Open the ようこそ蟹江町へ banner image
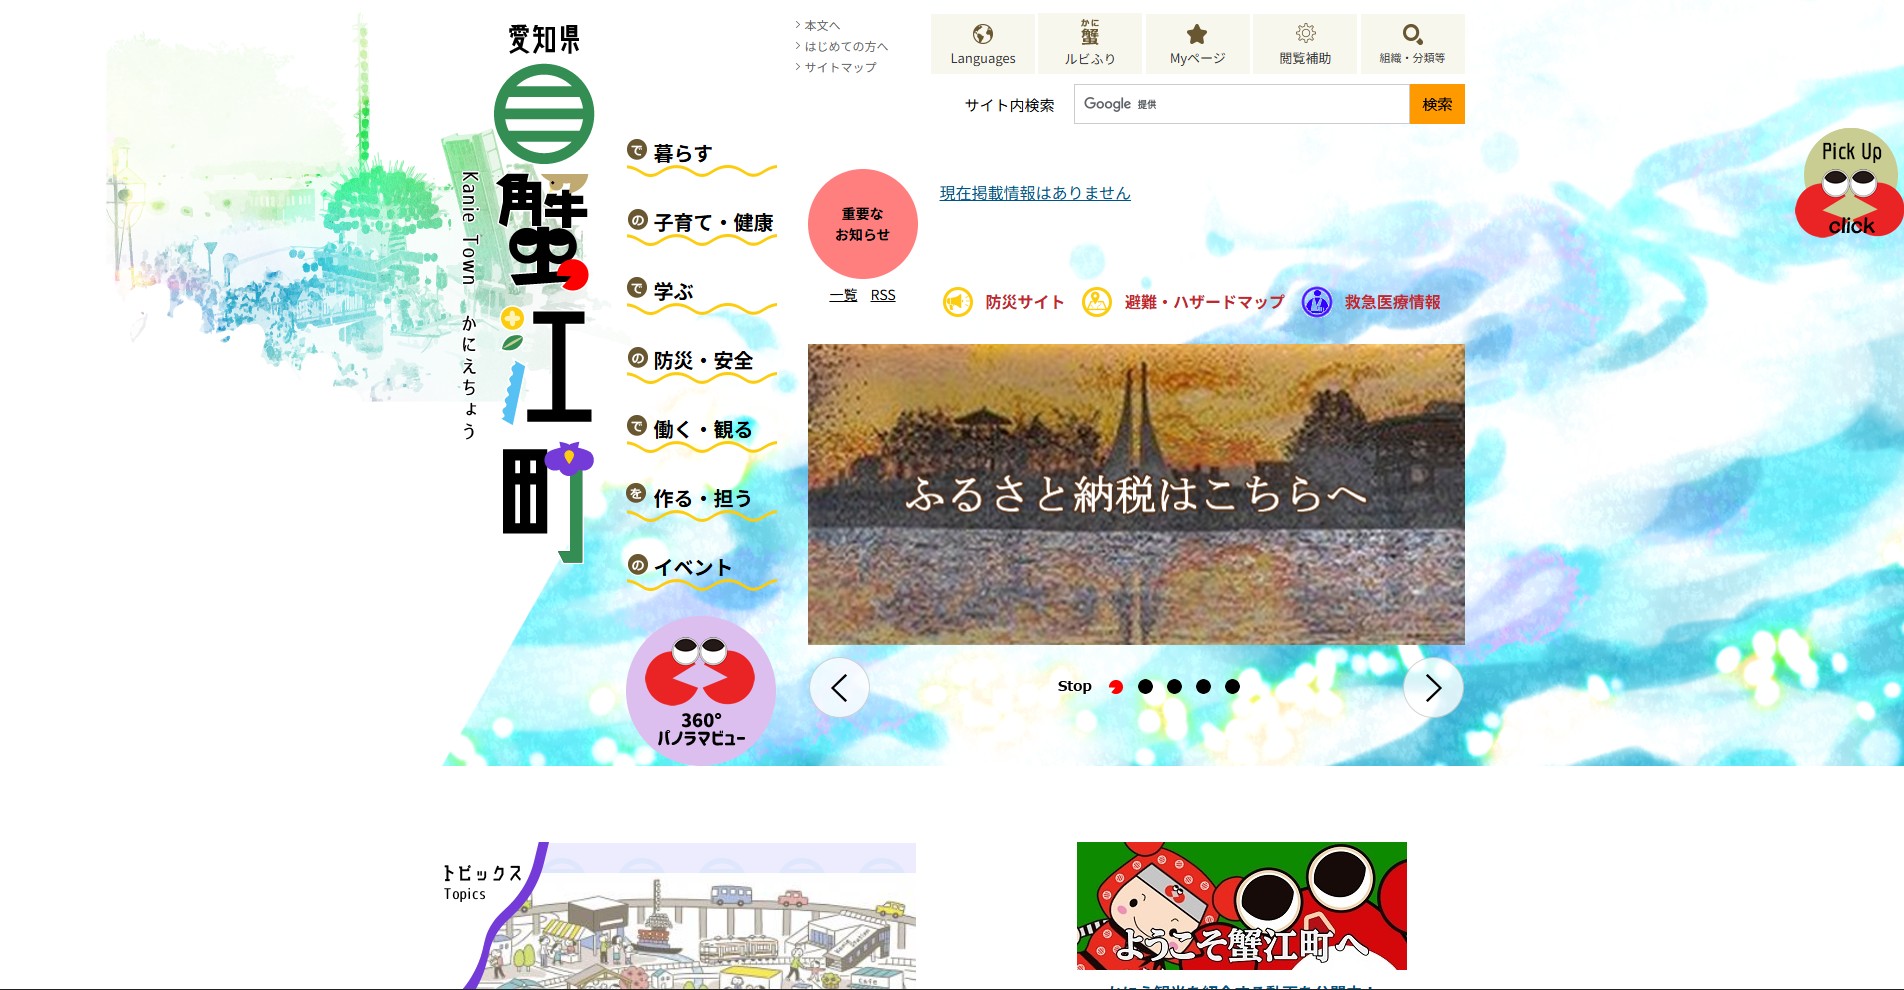 click(1241, 906)
